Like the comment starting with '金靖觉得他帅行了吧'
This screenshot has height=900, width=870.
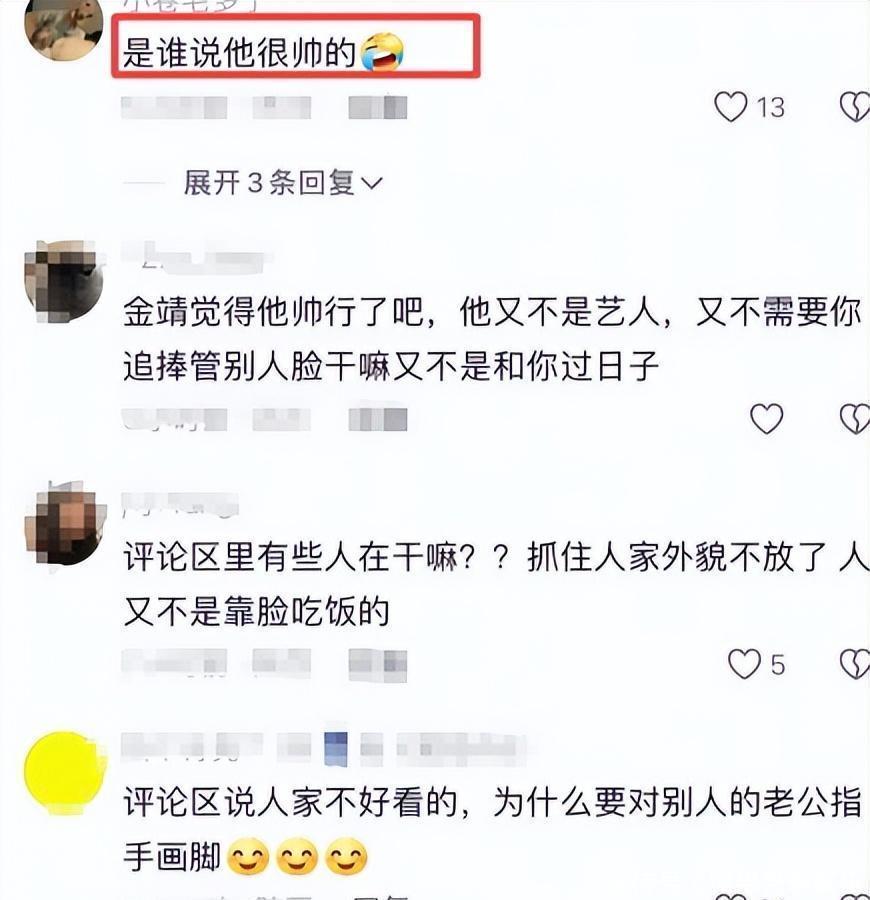click(x=767, y=418)
